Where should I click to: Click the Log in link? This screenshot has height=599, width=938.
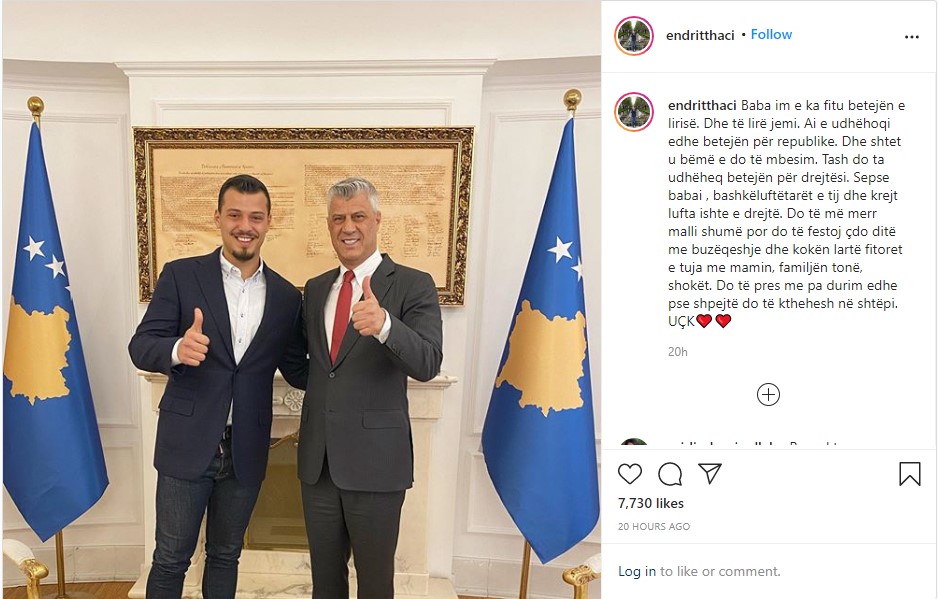coord(637,571)
